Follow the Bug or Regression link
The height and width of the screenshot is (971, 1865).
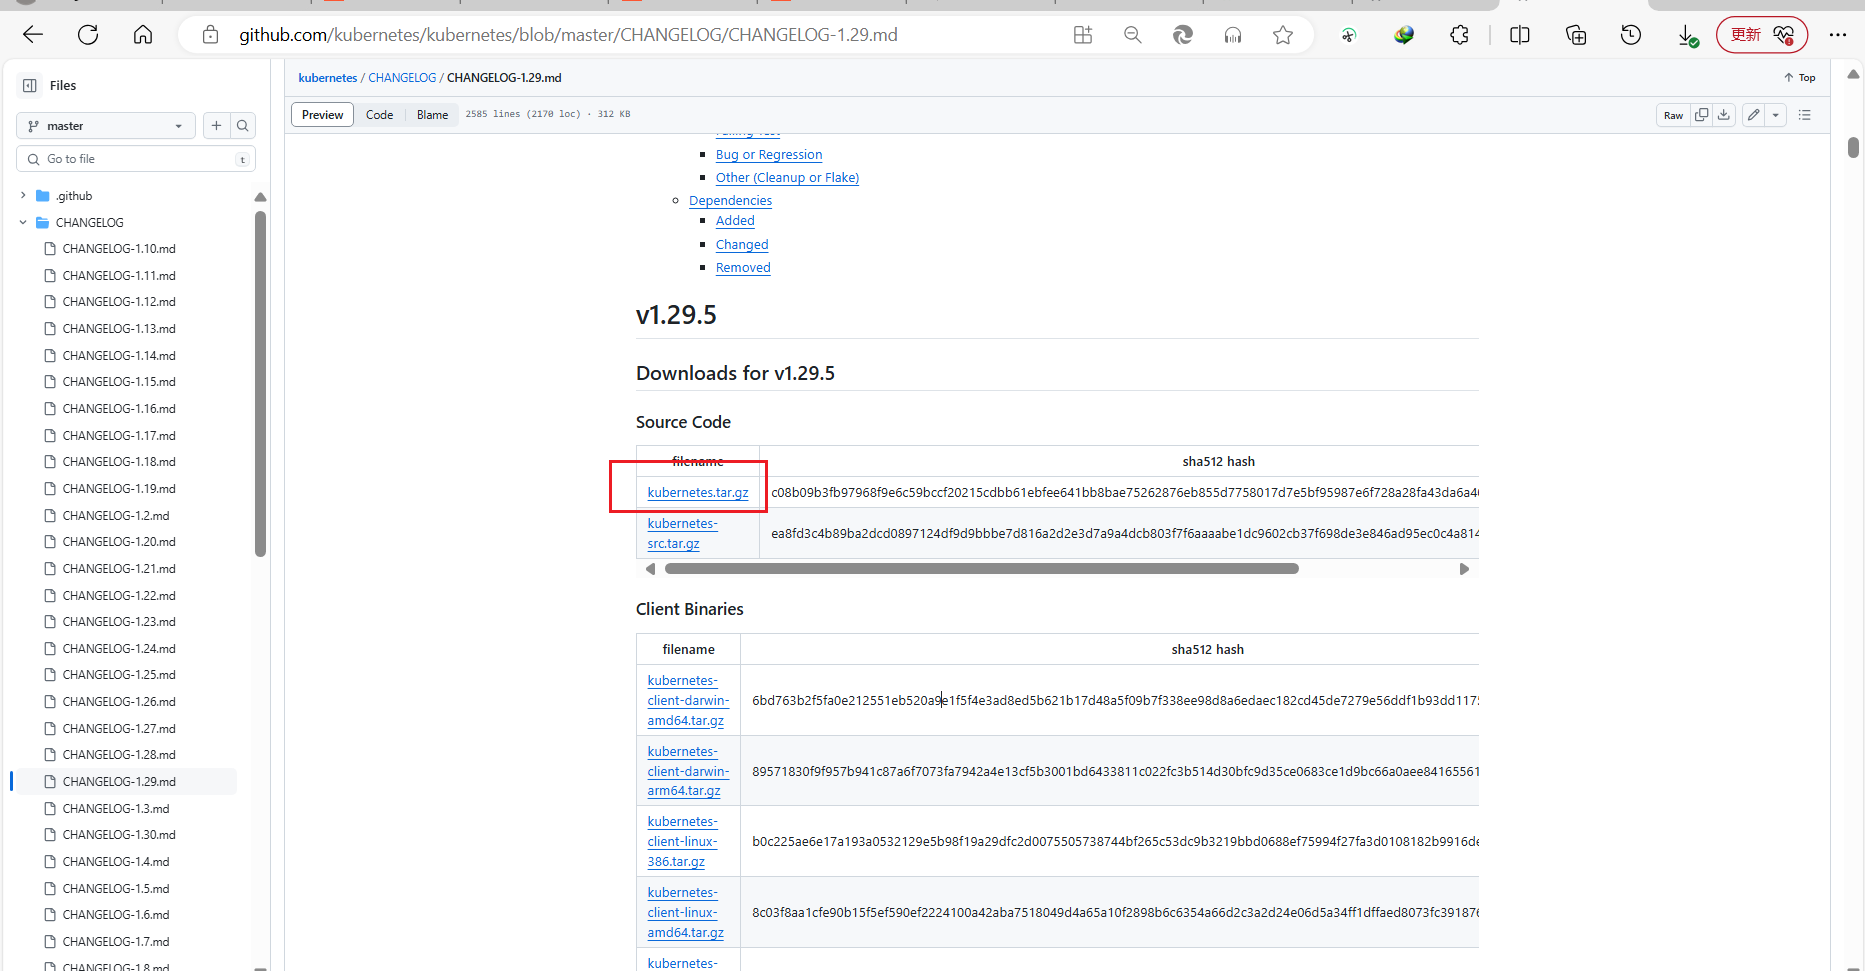click(x=769, y=155)
